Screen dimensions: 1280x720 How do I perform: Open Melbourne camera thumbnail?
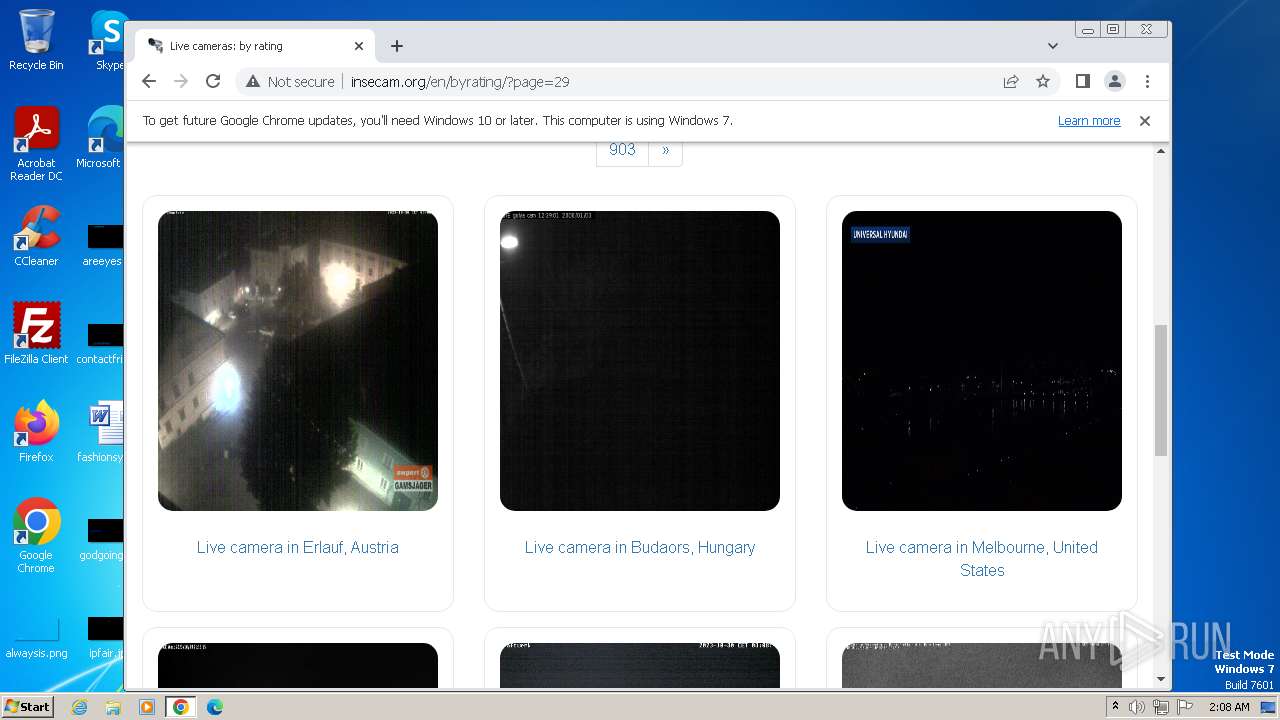(982, 361)
